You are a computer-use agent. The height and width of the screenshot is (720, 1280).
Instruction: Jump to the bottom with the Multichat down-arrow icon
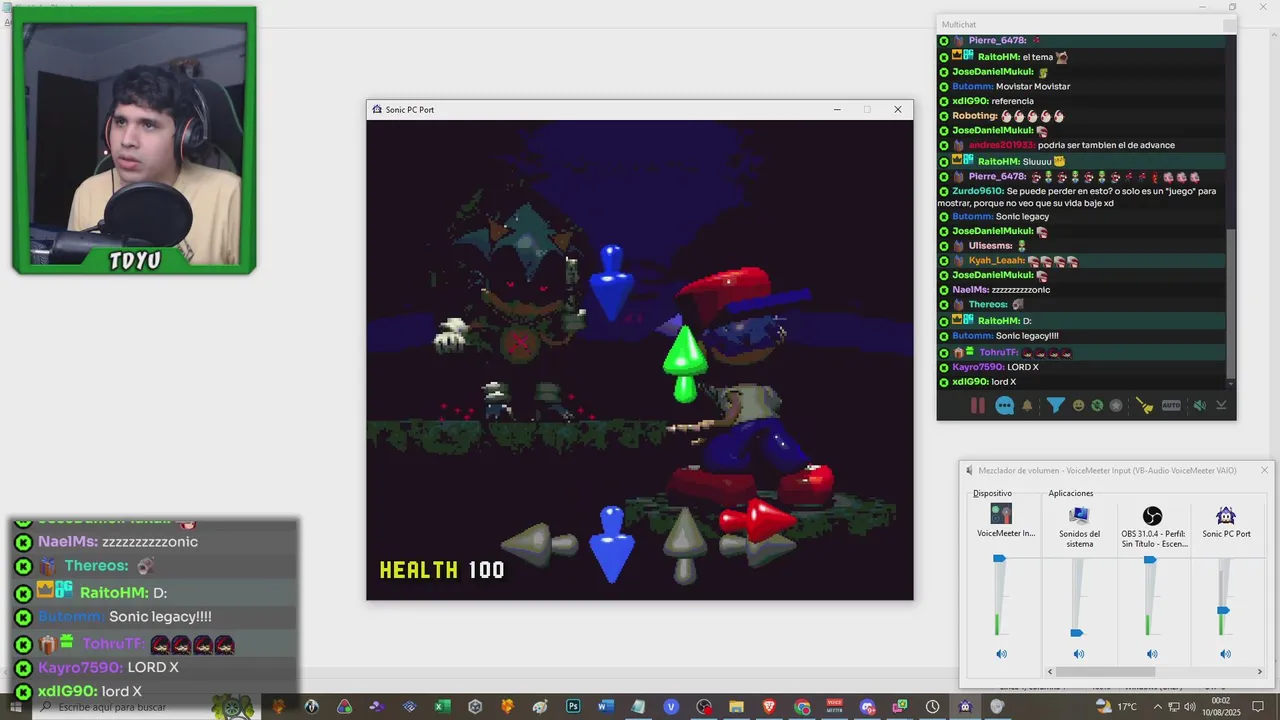pyautogui.click(x=1221, y=405)
